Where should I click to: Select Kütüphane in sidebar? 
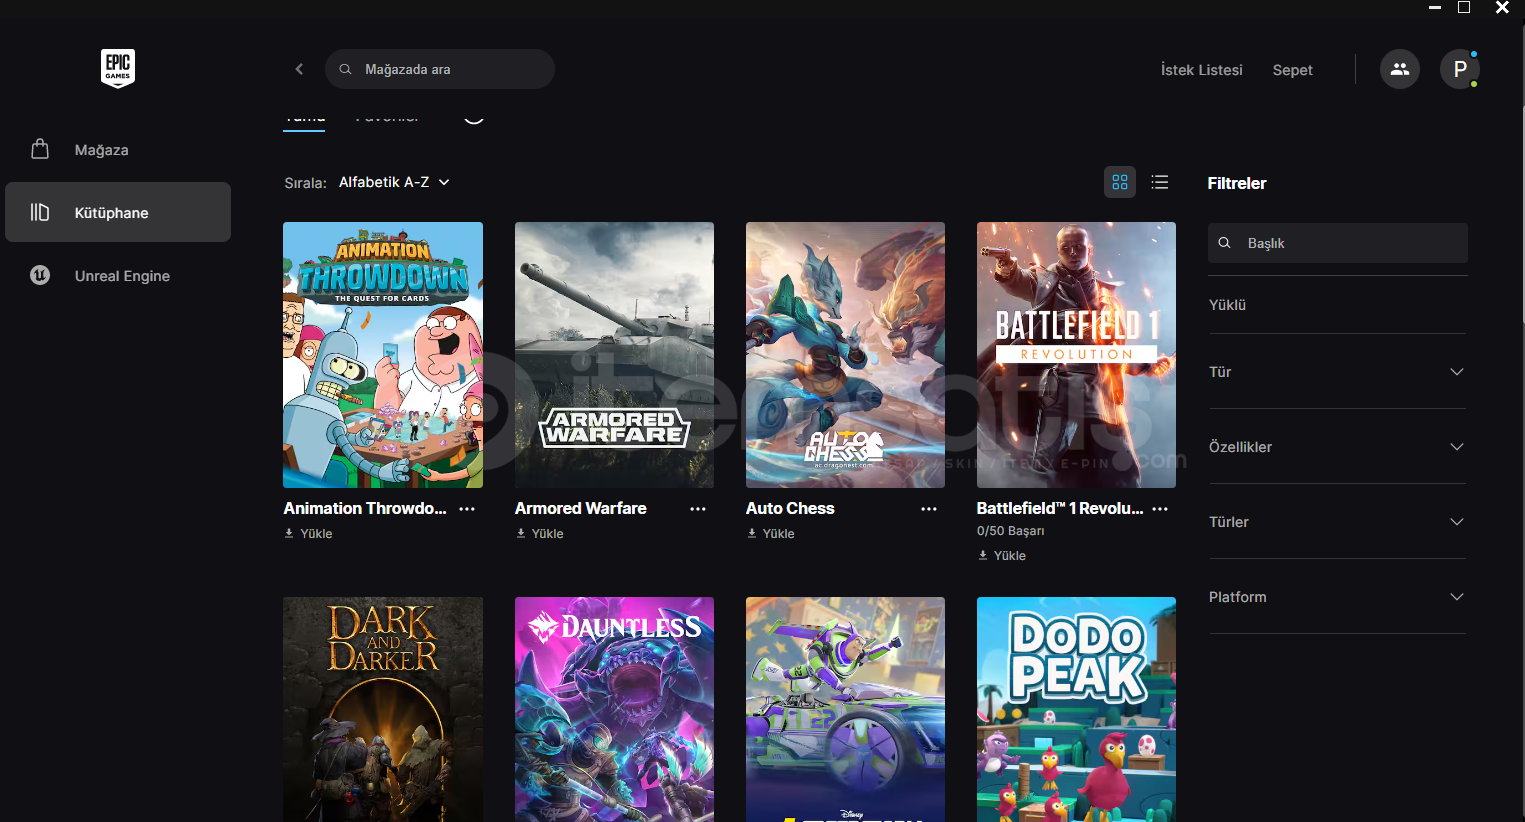coord(118,212)
